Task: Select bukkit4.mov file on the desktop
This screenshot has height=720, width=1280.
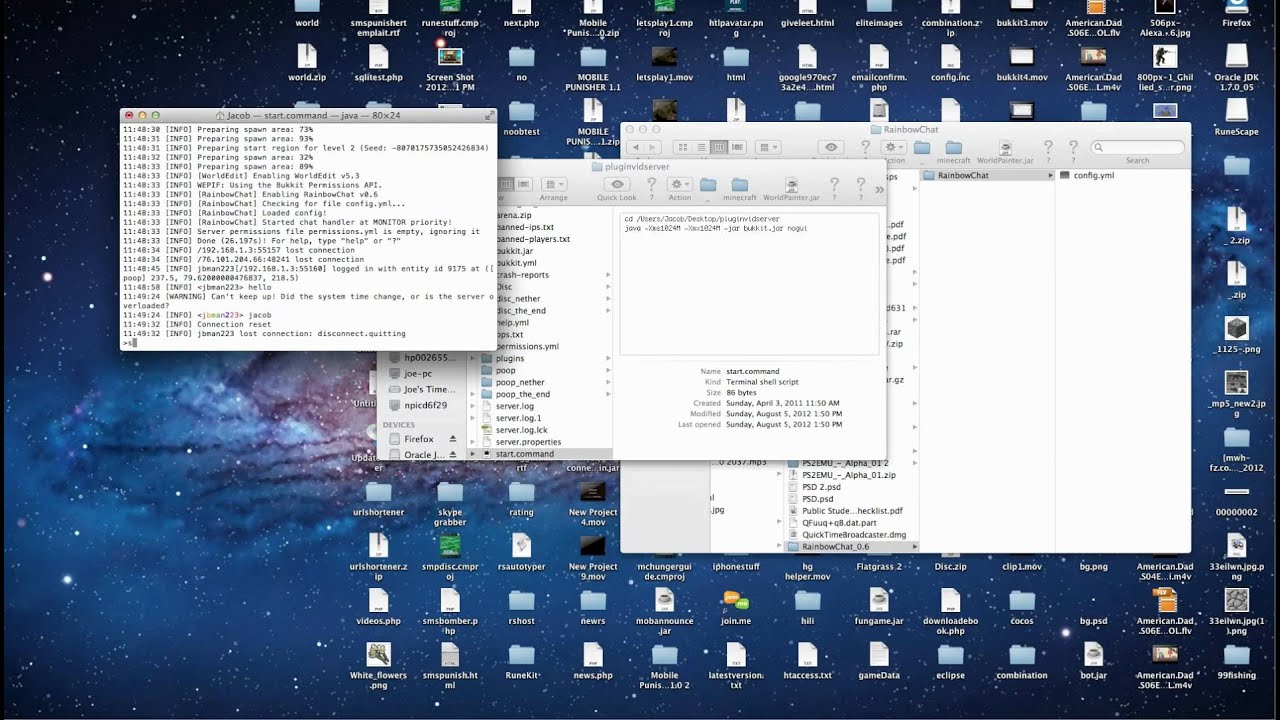Action: [1022, 64]
